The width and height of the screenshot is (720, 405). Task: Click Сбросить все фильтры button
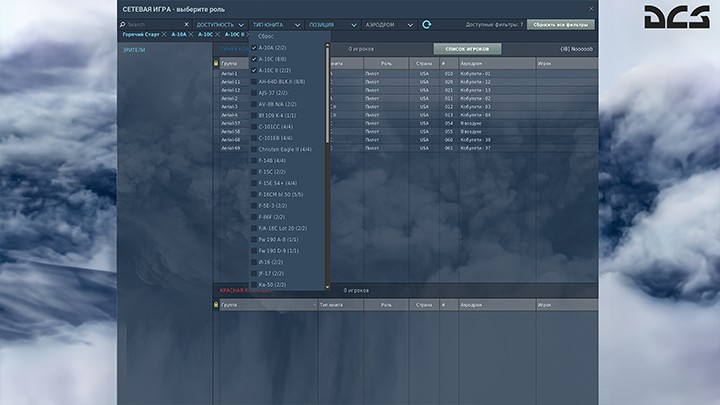(x=561, y=24)
